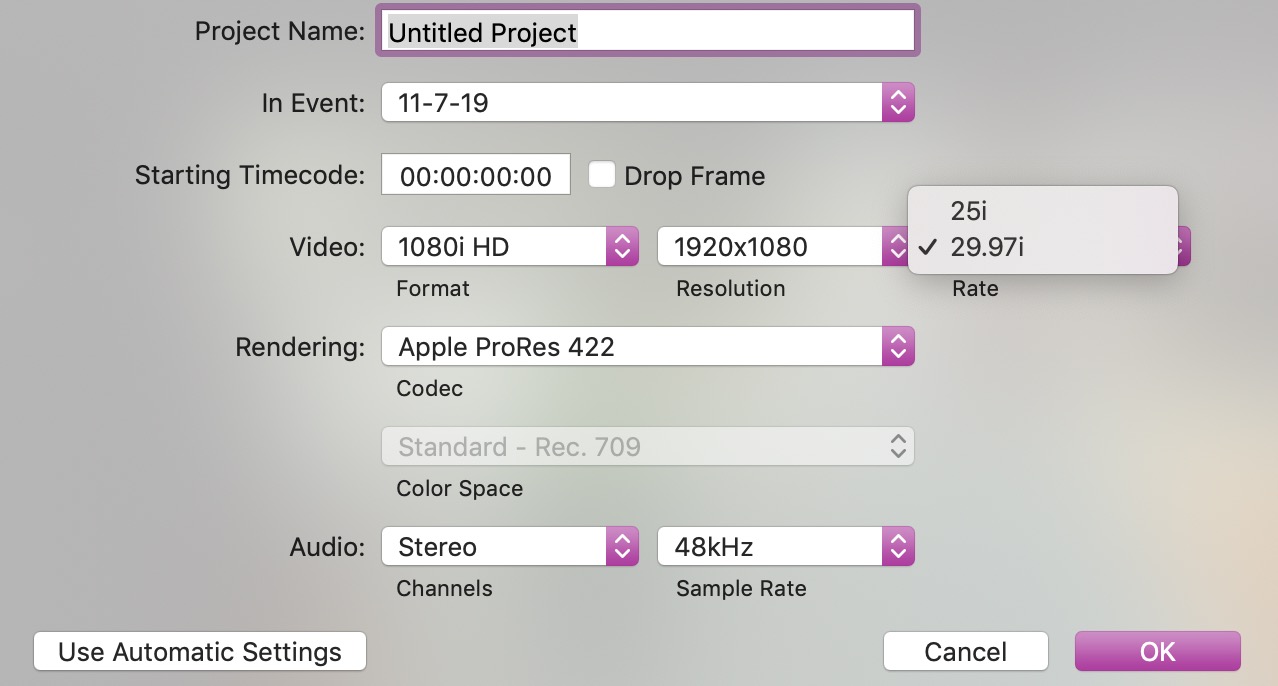Image resolution: width=1278 pixels, height=686 pixels.
Task: Click the In Event popup arrows icon
Action: click(897, 102)
